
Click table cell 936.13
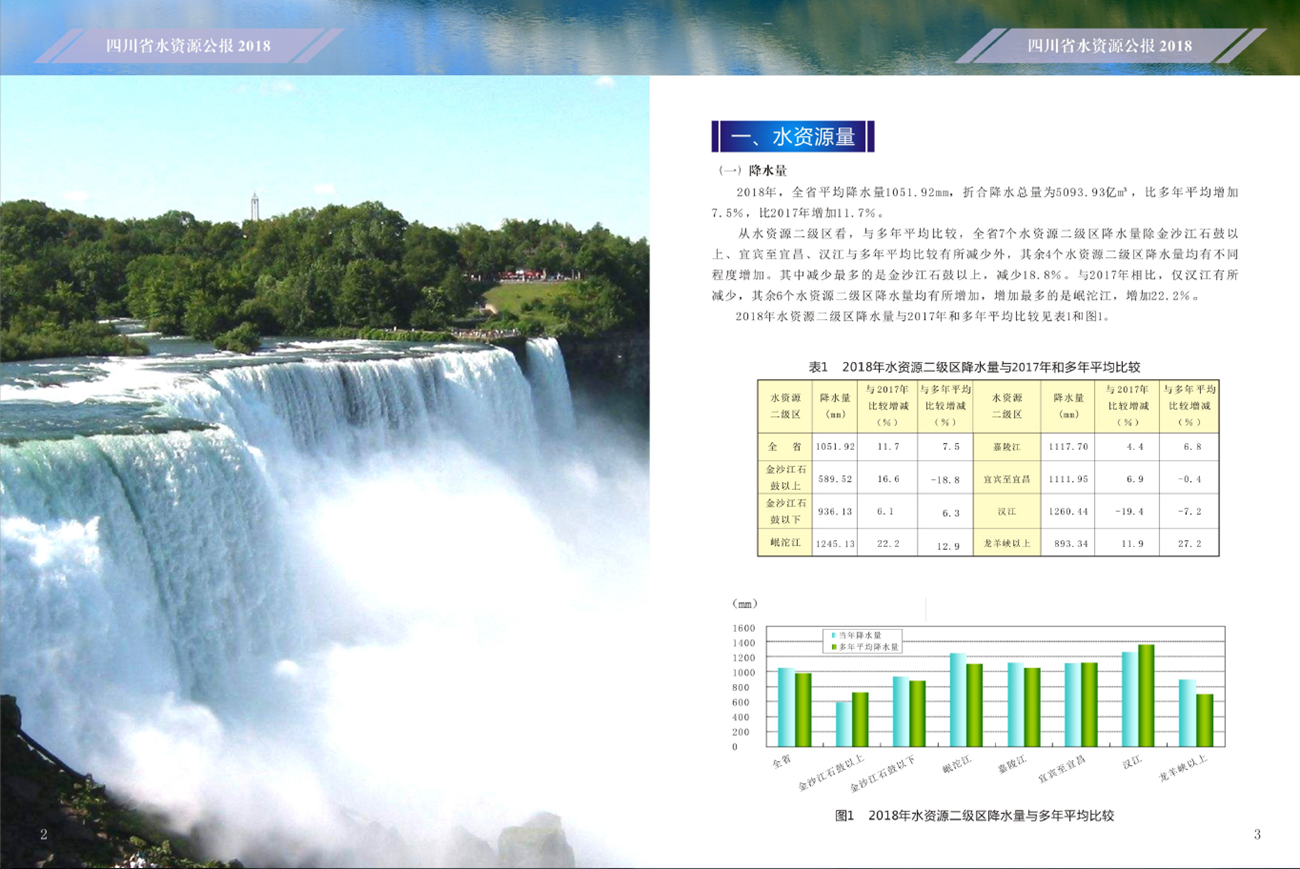click(x=835, y=511)
